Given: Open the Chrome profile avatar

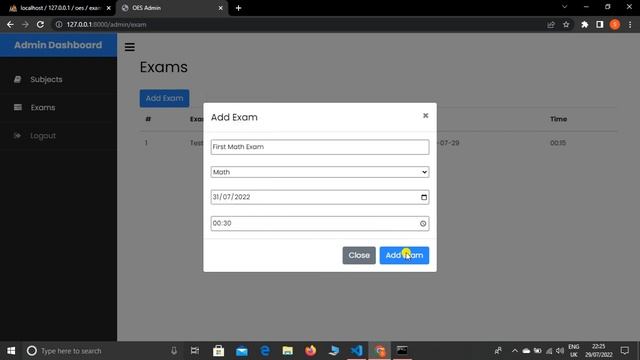Looking at the screenshot, I should 615,24.
